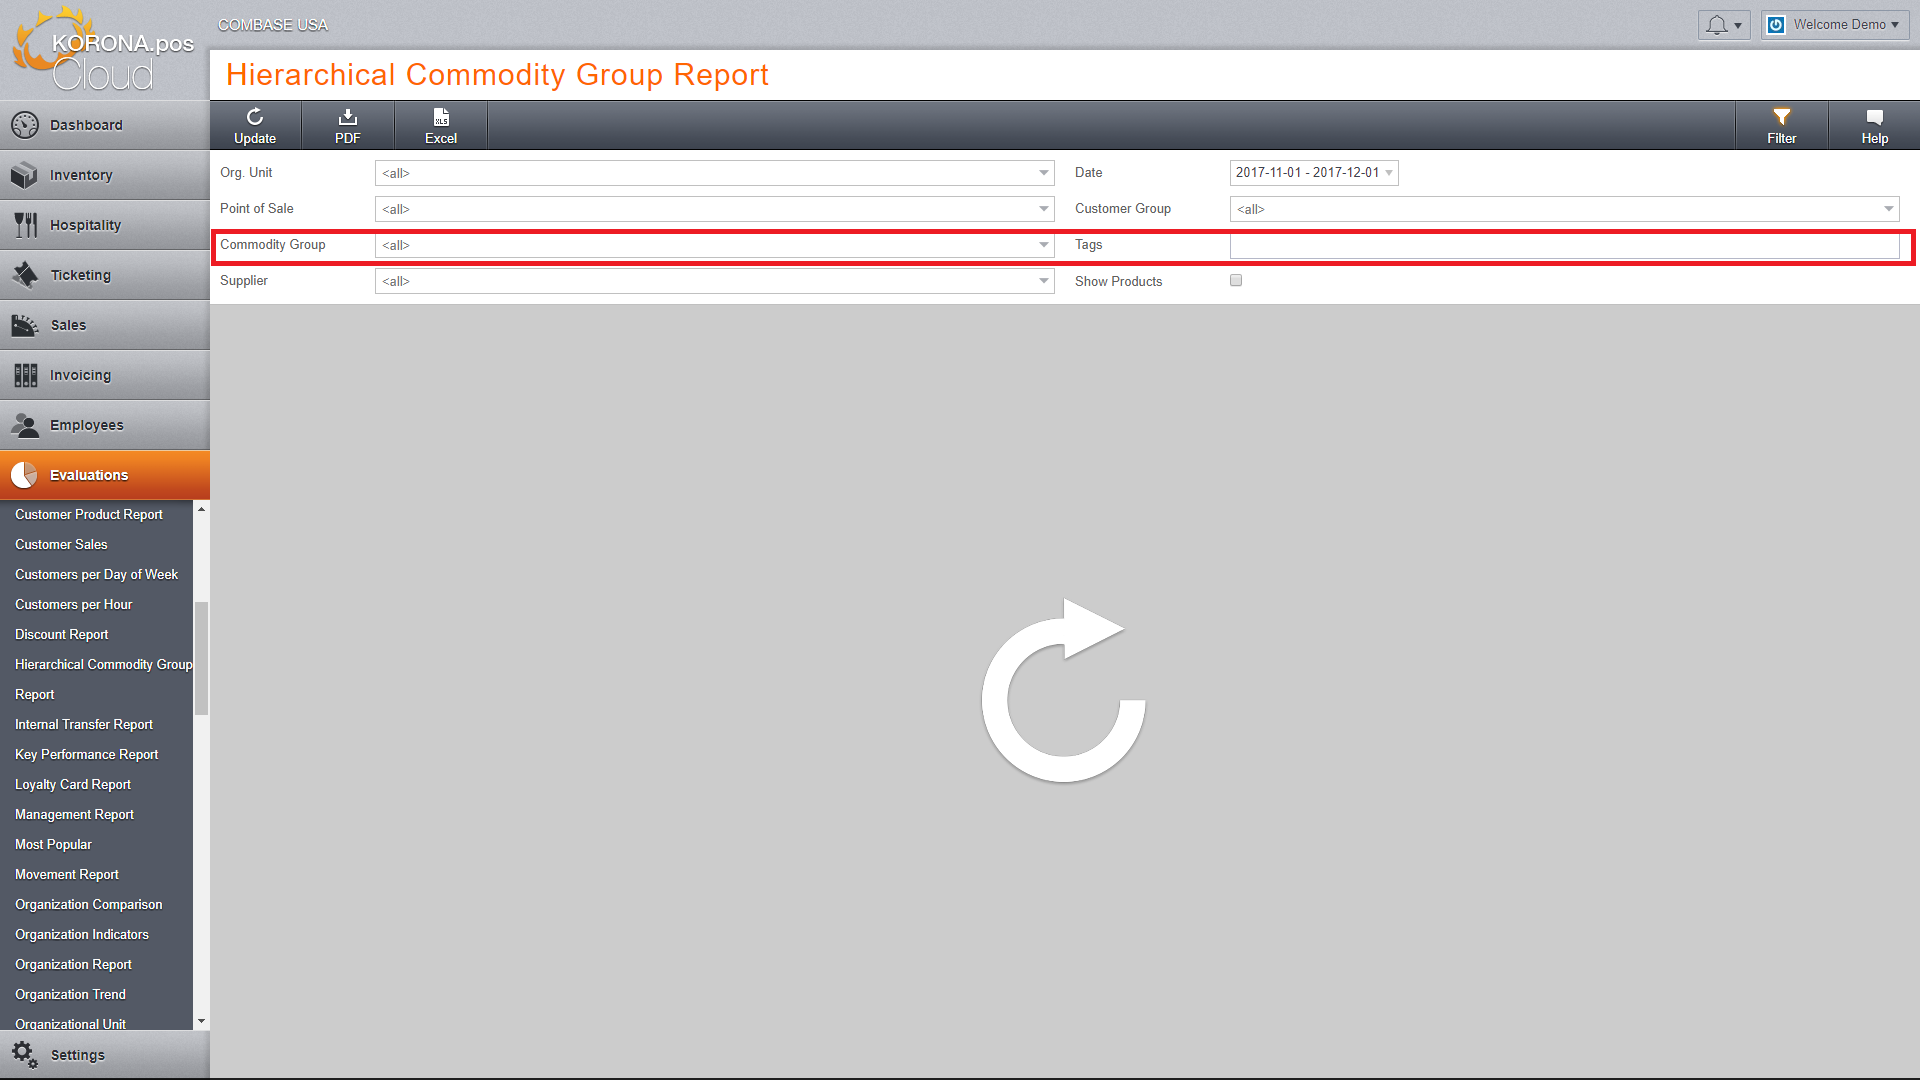The image size is (1920, 1080).
Task: Click the COMBASE USA header text
Action: click(x=273, y=25)
